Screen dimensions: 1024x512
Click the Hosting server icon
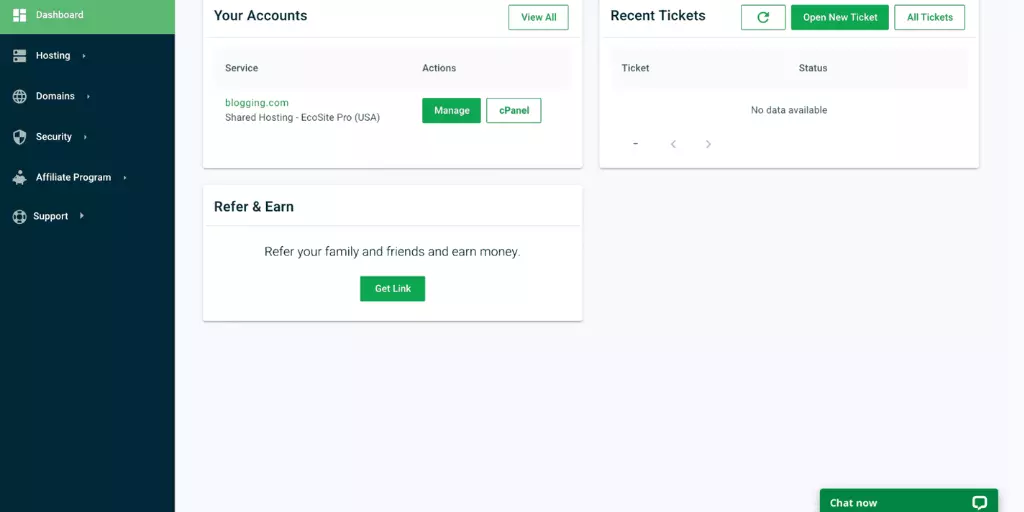20,56
